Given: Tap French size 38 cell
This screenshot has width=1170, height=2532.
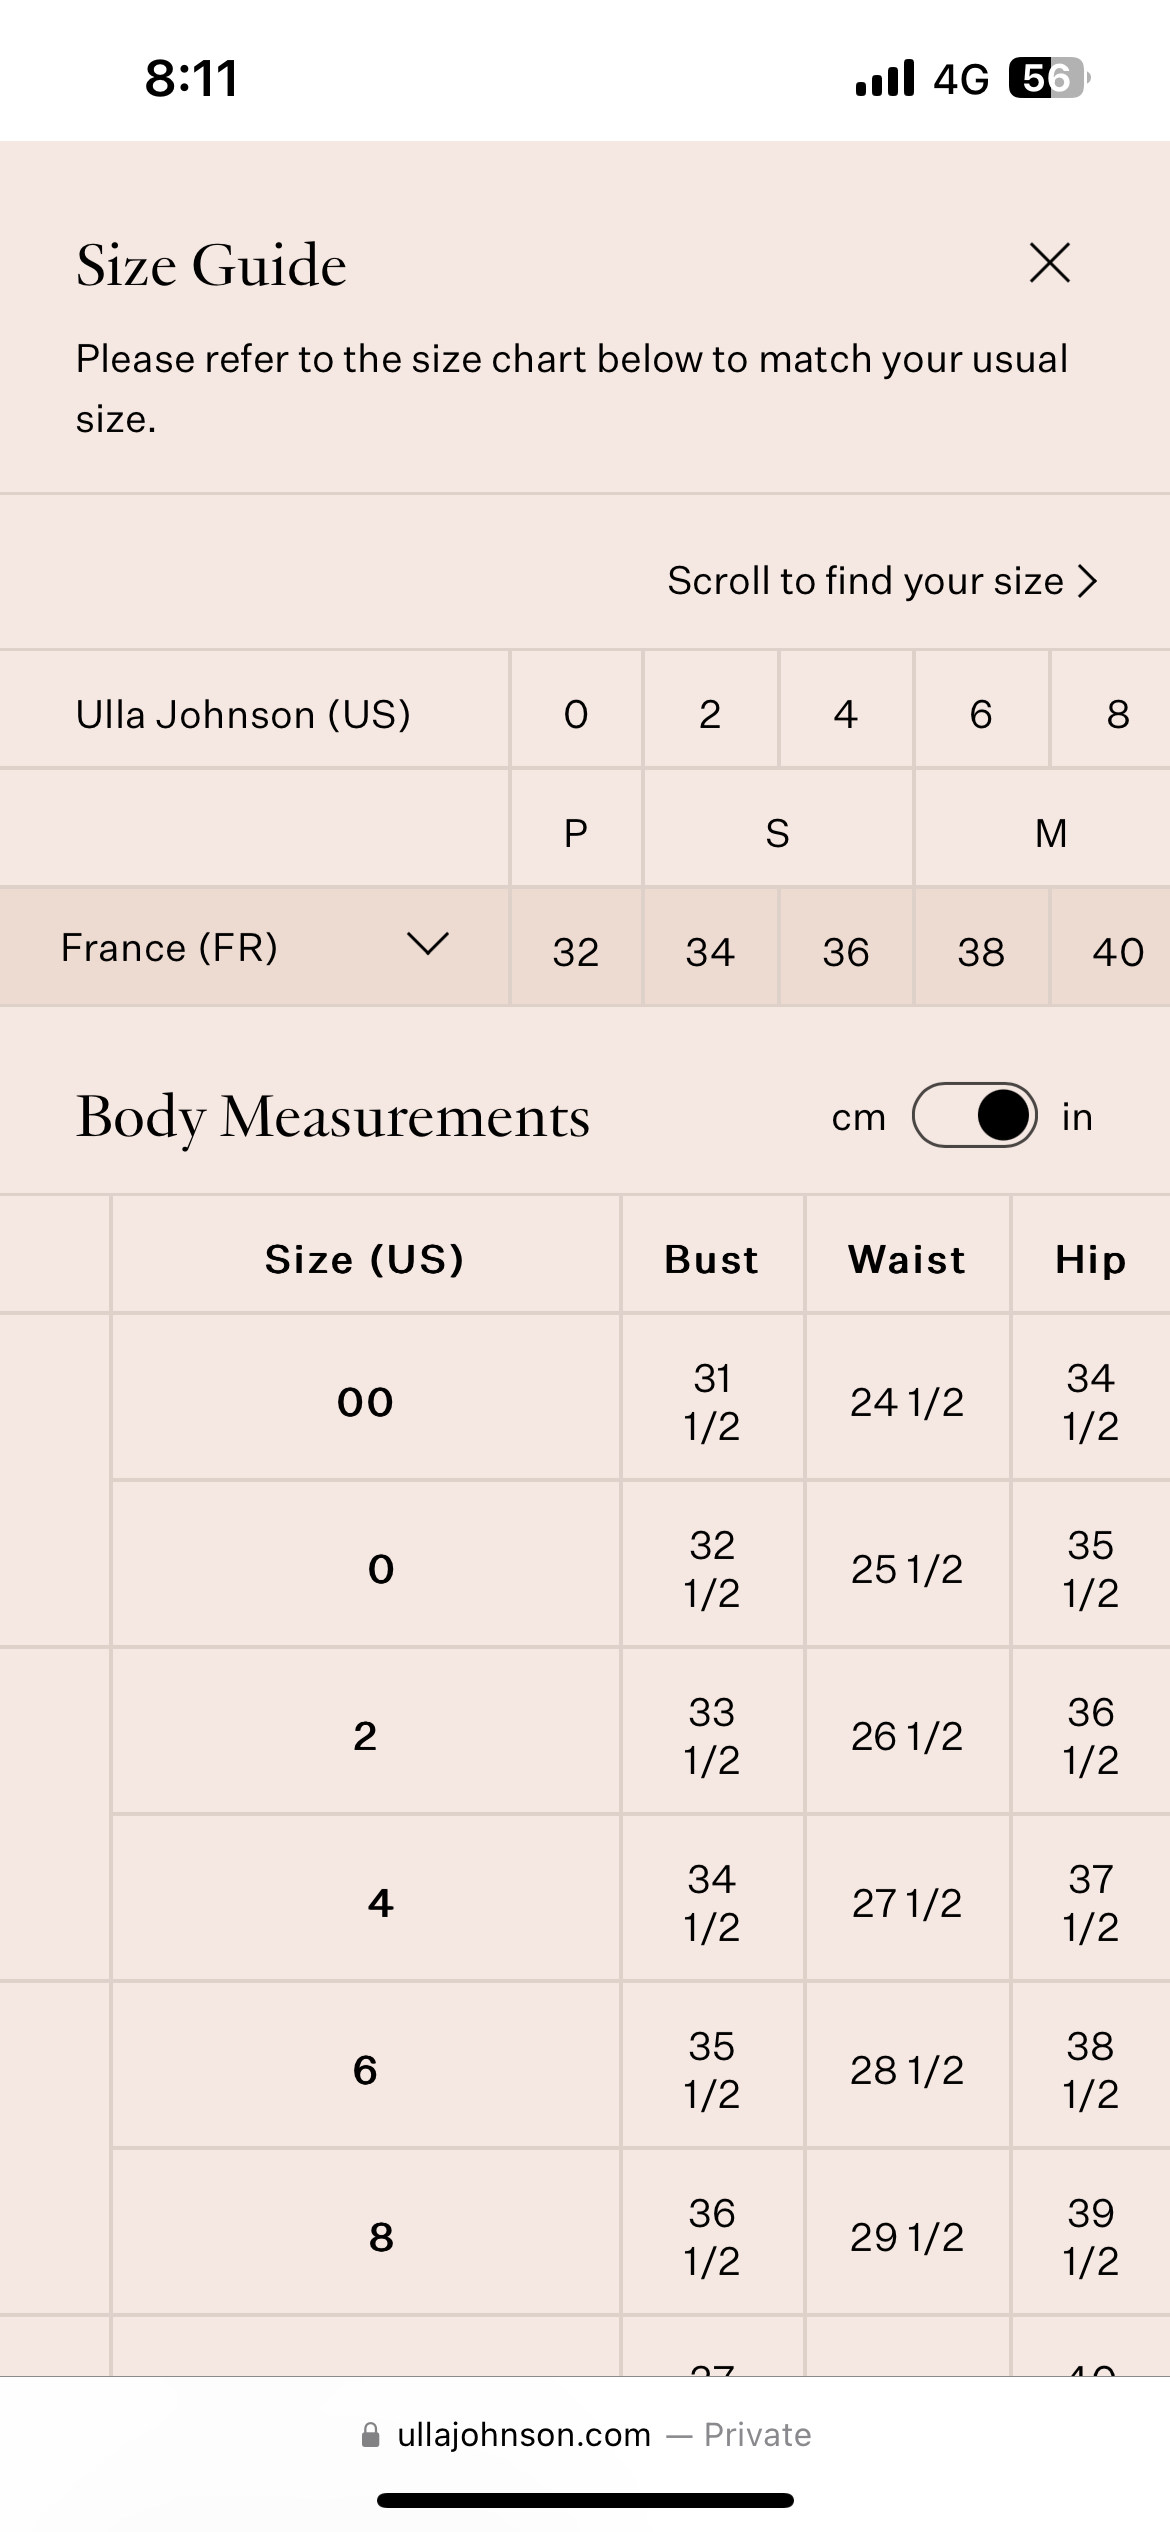Looking at the screenshot, I should point(981,951).
